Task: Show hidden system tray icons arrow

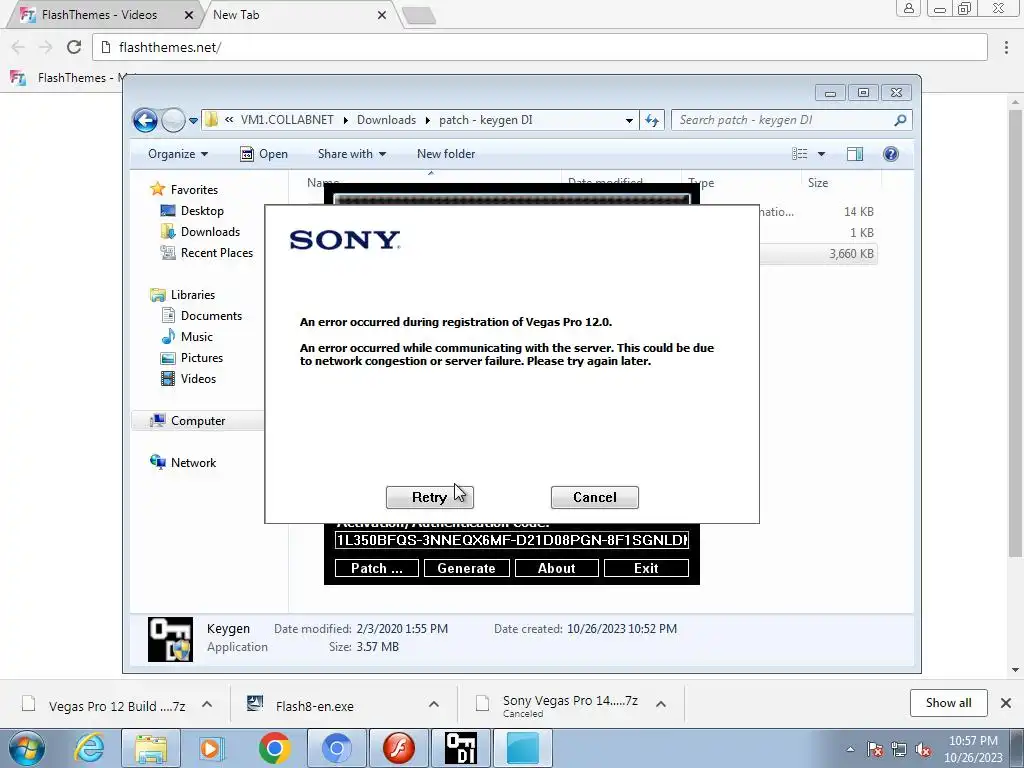Action: click(x=850, y=750)
